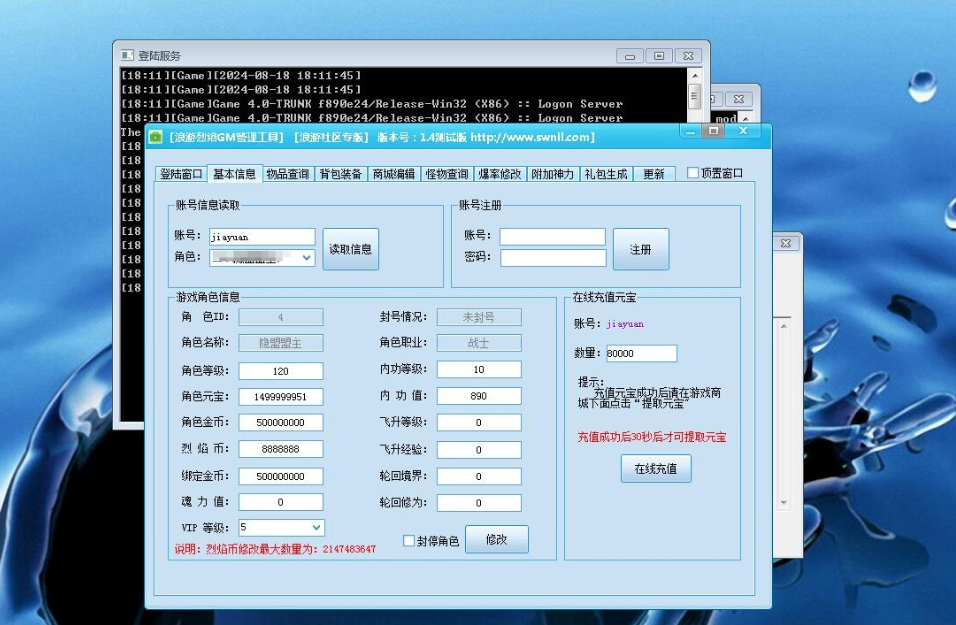
Task: Click the 注册 button
Action: coord(640,250)
